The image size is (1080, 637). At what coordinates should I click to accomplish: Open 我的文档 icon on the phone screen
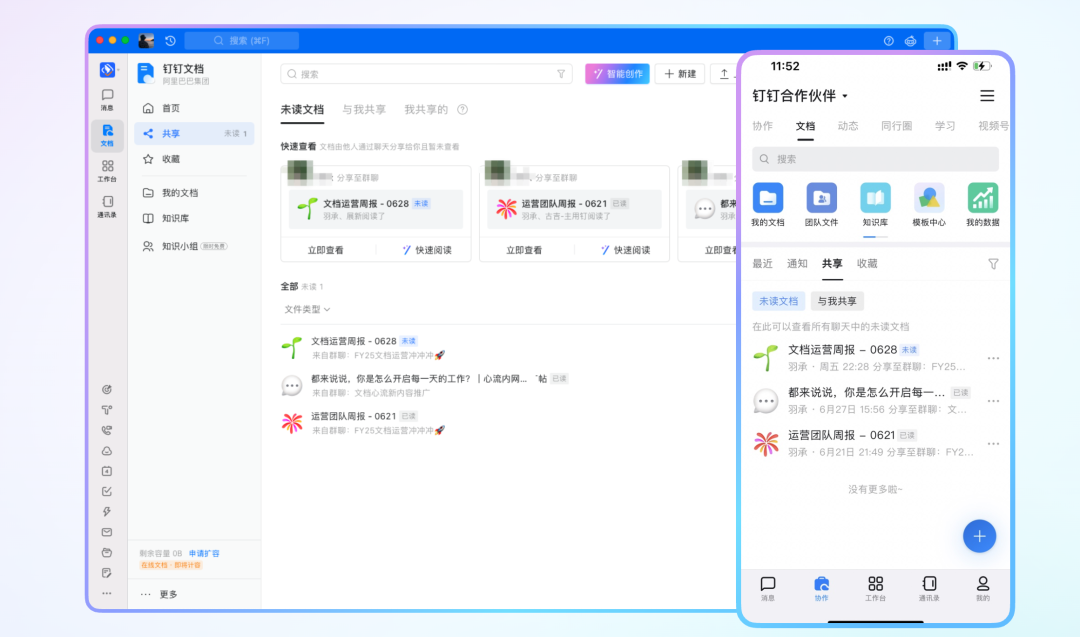pos(767,205)
